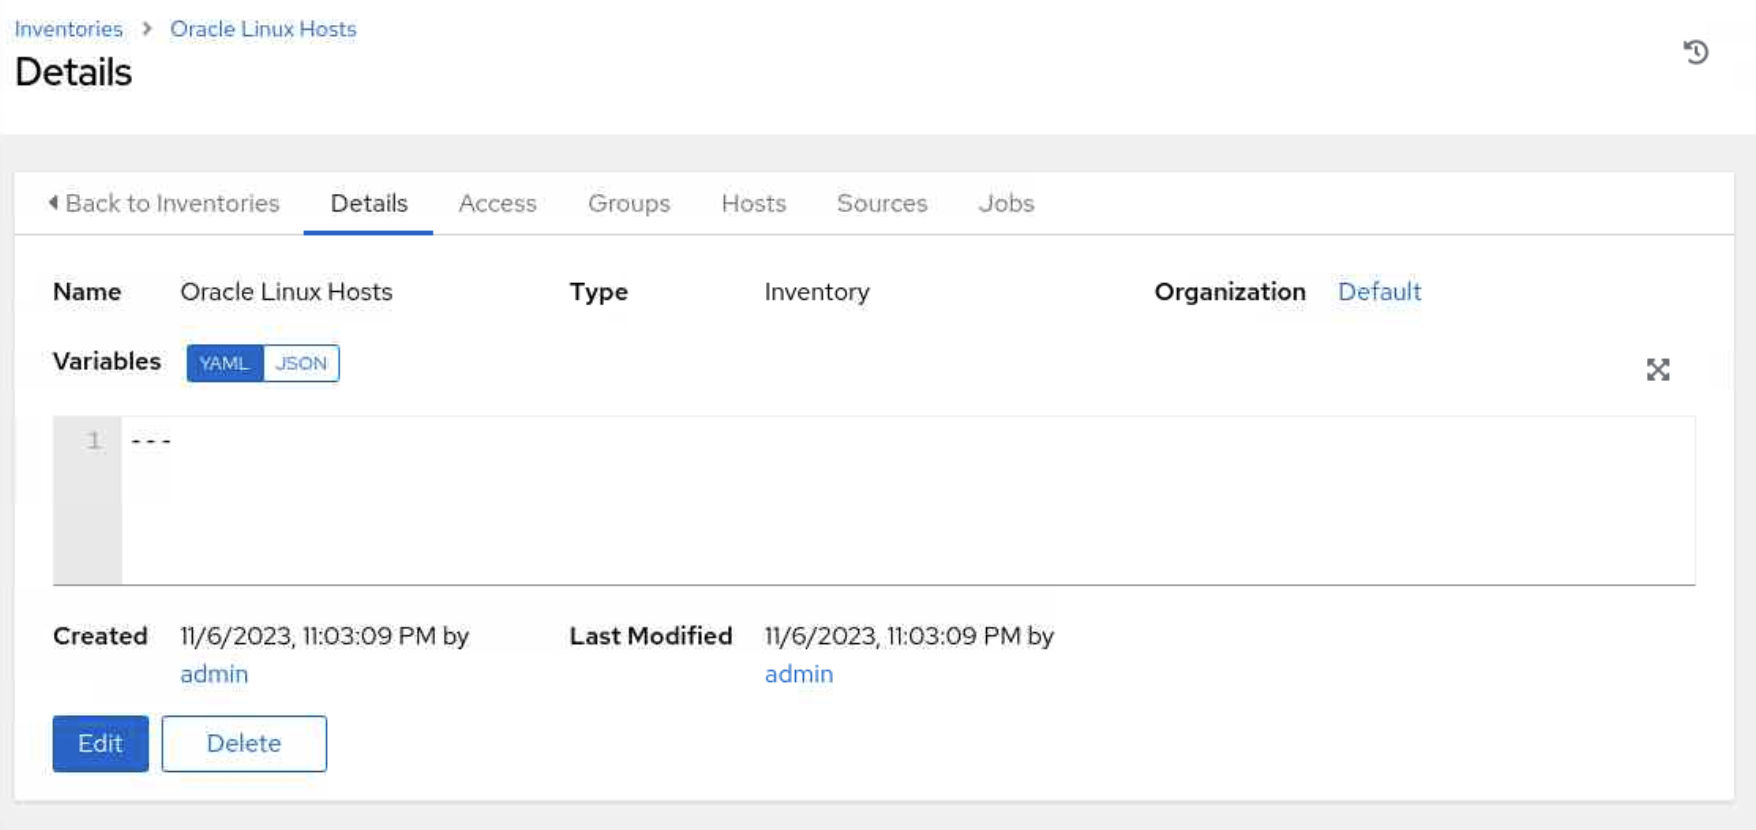Screen dimensions: 1756x830
Task: Open the Sources tab
Action: click(x=882, y=203)
